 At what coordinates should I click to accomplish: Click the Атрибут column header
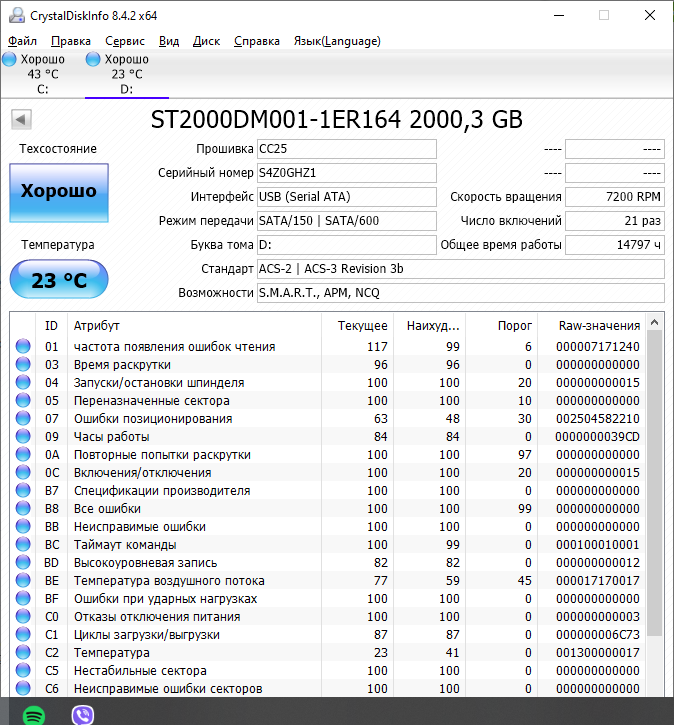(x=97, y=325)
